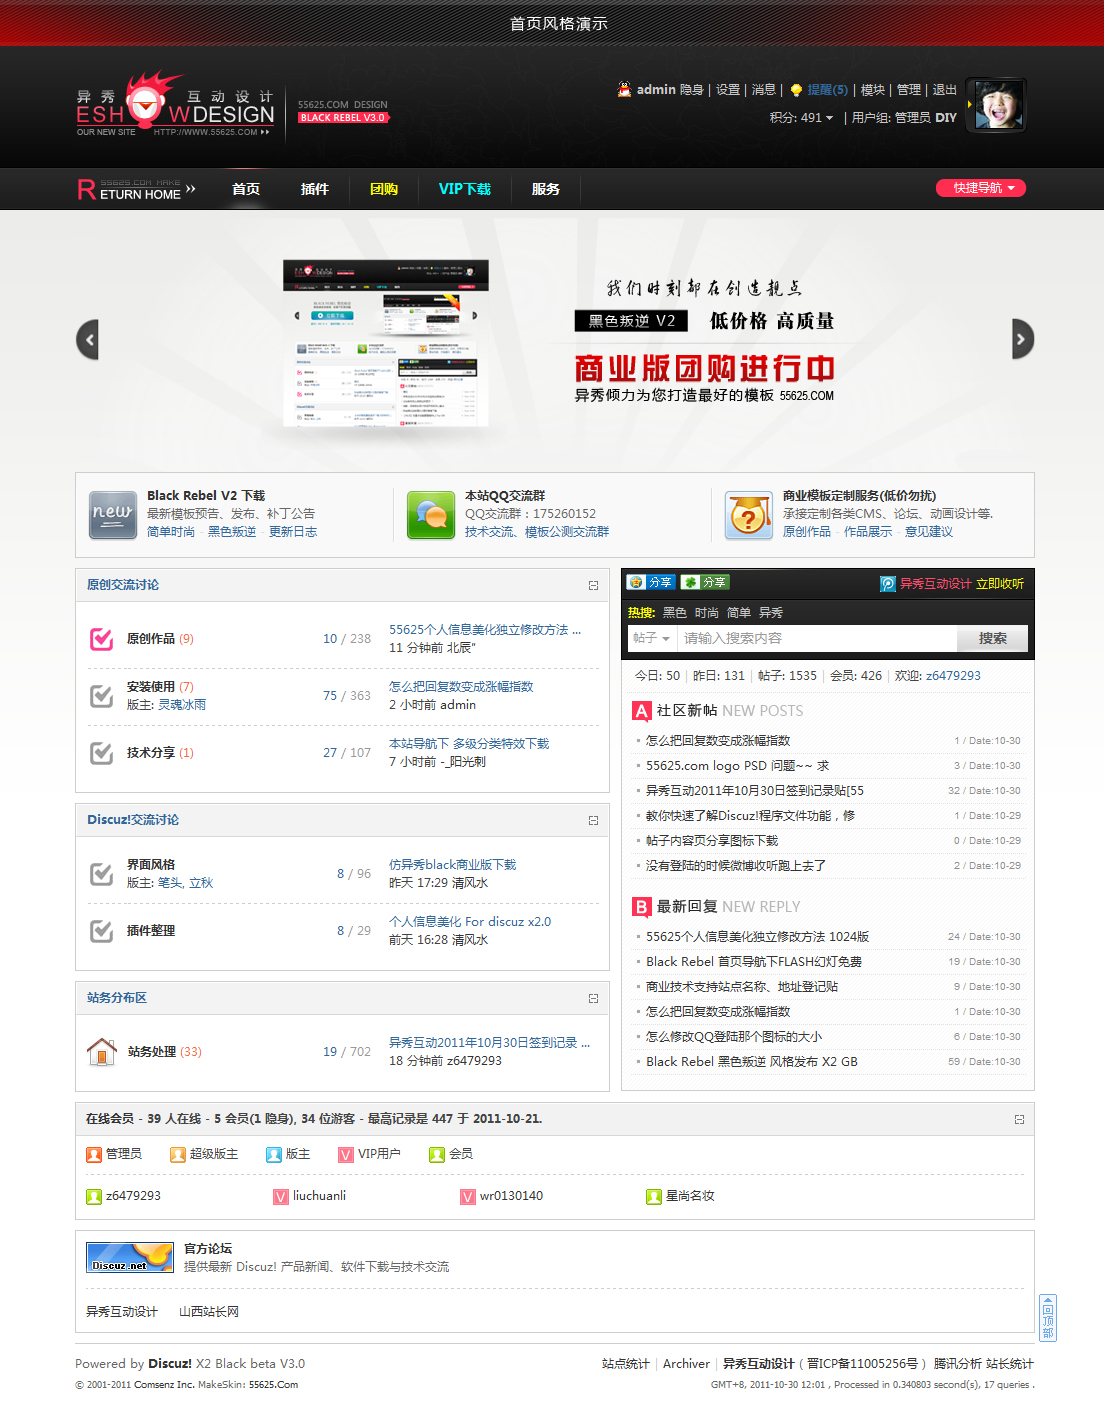Open reply Black Rebel 首页导航下FLASH幻灯免费
The width and height of the screenshot is (1104, 1426).
pyautogui.click(x=754, y=962)
